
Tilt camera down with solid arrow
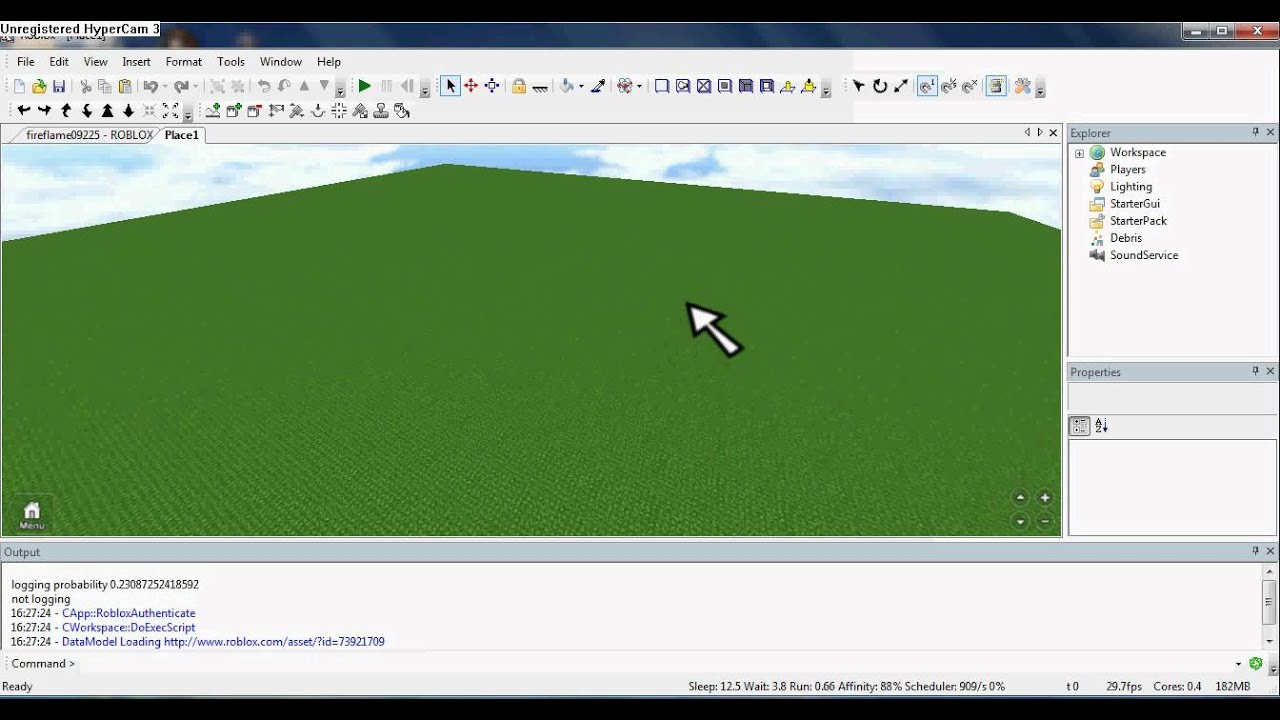tap(128, 110)
